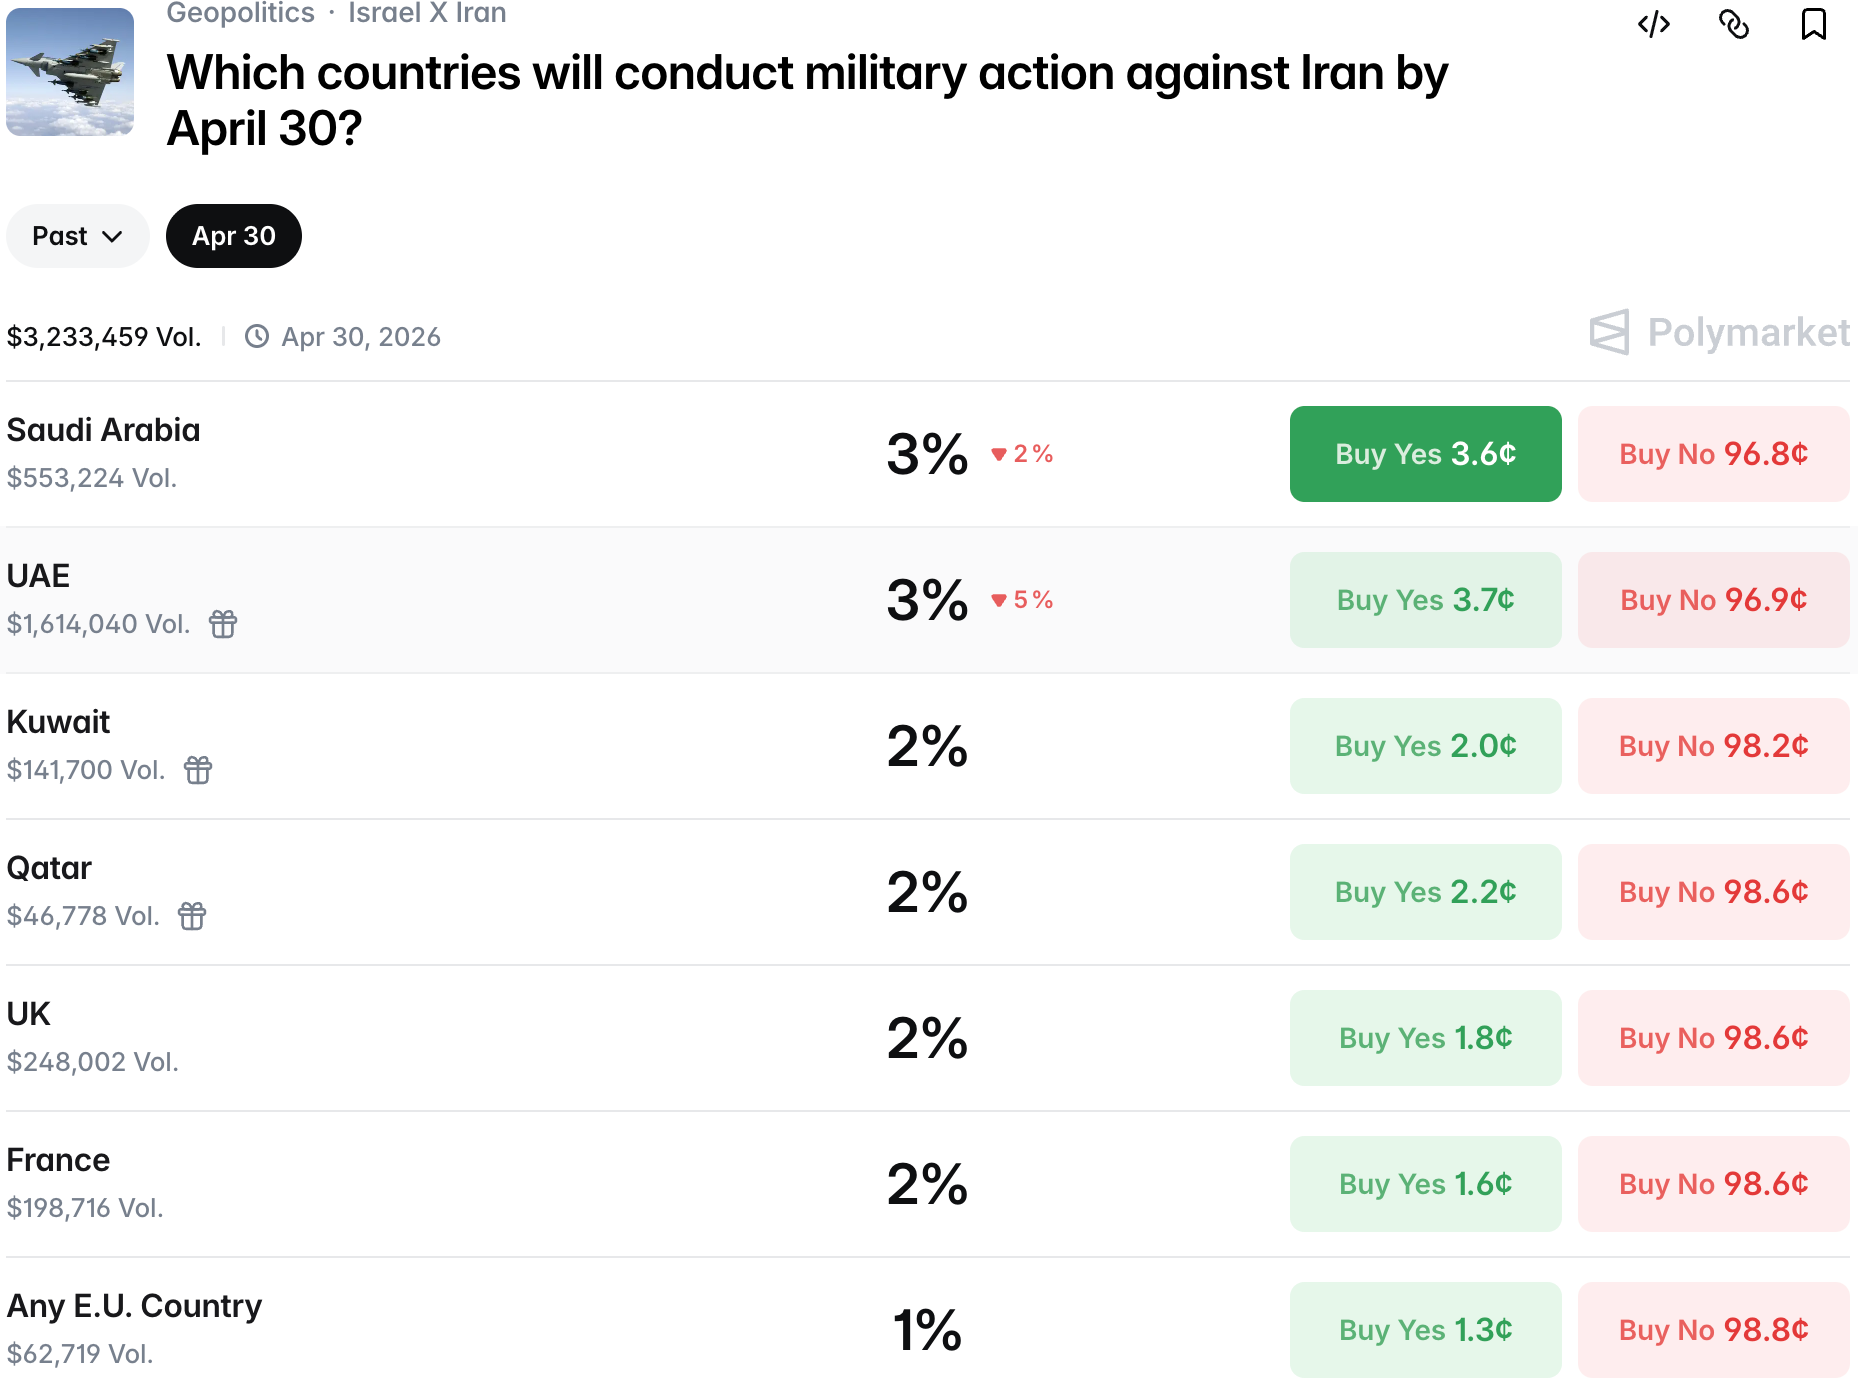
Task: Click Buy Yes 1.8¢ for UK
Action: coord(1425,1038)
